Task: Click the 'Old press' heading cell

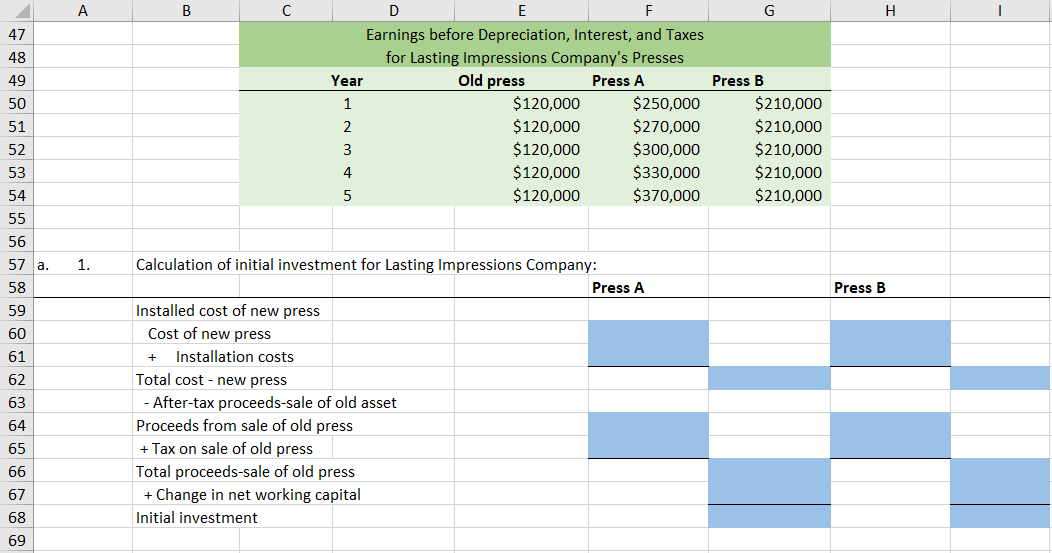Action: click(x=491, y=81)
